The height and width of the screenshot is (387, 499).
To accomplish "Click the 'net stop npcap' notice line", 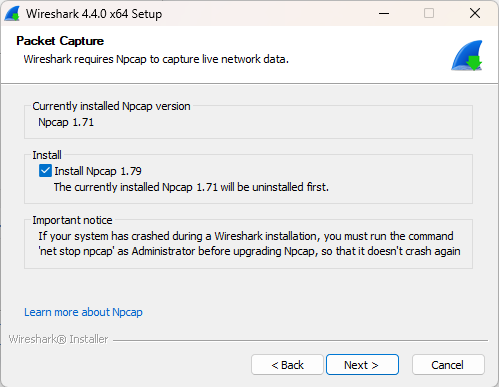I will click(x=249, y=251).
